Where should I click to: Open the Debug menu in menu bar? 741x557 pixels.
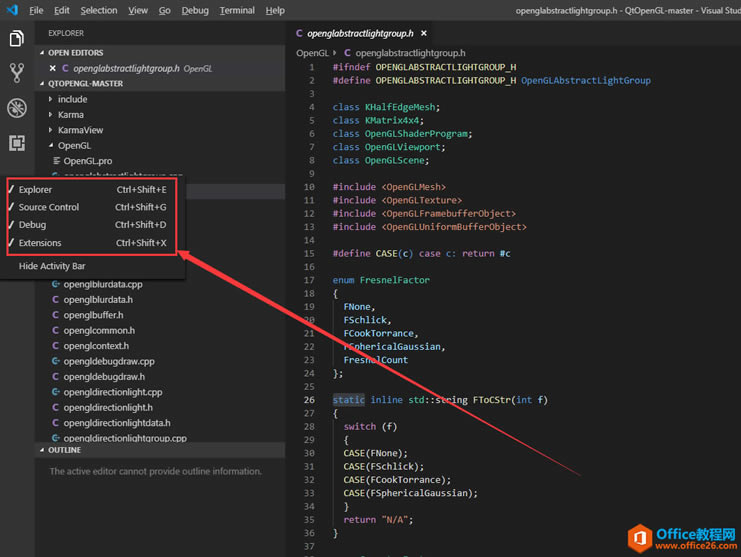195,10
